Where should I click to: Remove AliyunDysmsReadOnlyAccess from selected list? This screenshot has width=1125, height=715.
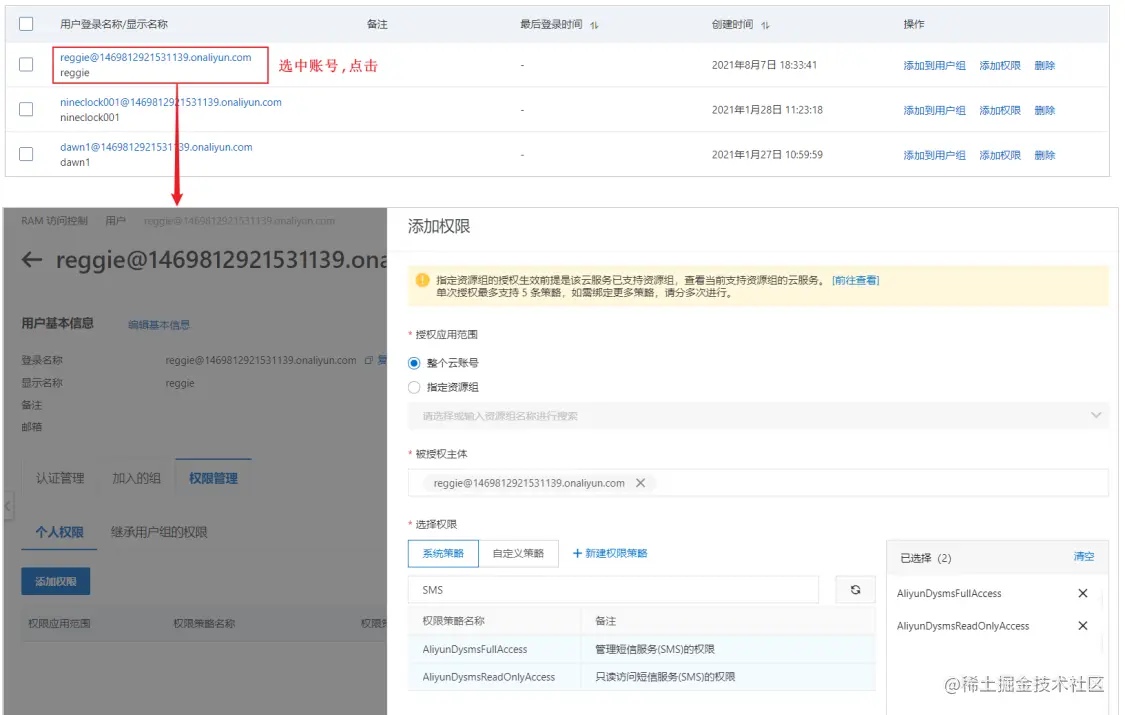(x=1083, y=626)
